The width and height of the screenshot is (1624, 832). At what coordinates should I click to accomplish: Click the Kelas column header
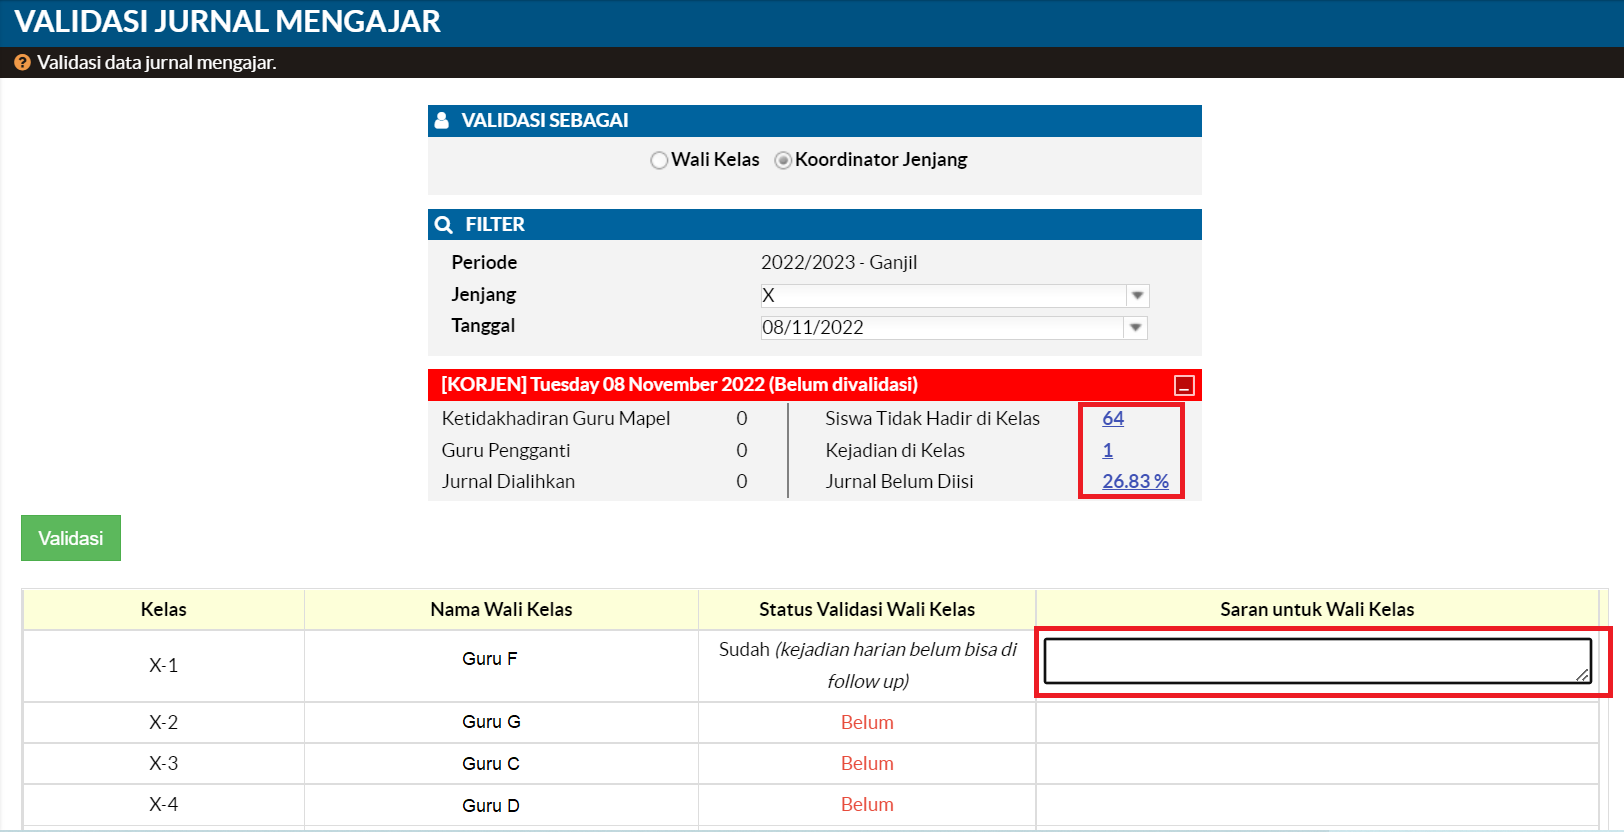click(164, 609)
